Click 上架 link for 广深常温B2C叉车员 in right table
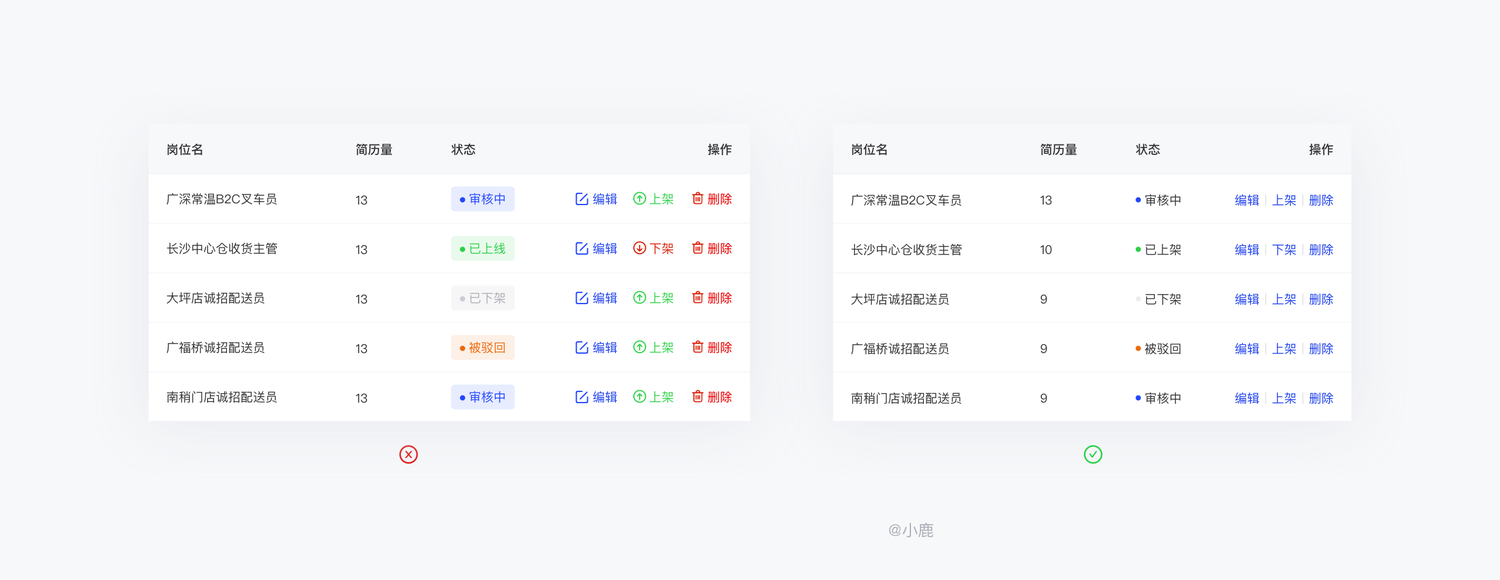The image size is (1500, 580). (1284, 200)
